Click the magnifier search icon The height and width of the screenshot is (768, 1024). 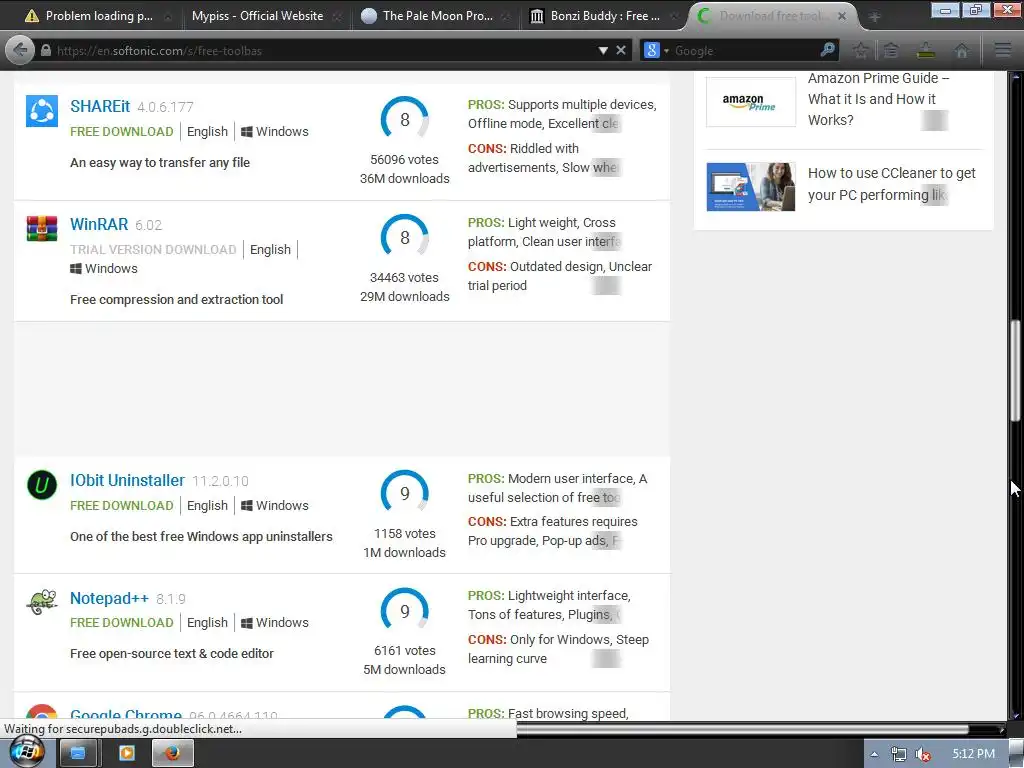(x=827, y=50)
